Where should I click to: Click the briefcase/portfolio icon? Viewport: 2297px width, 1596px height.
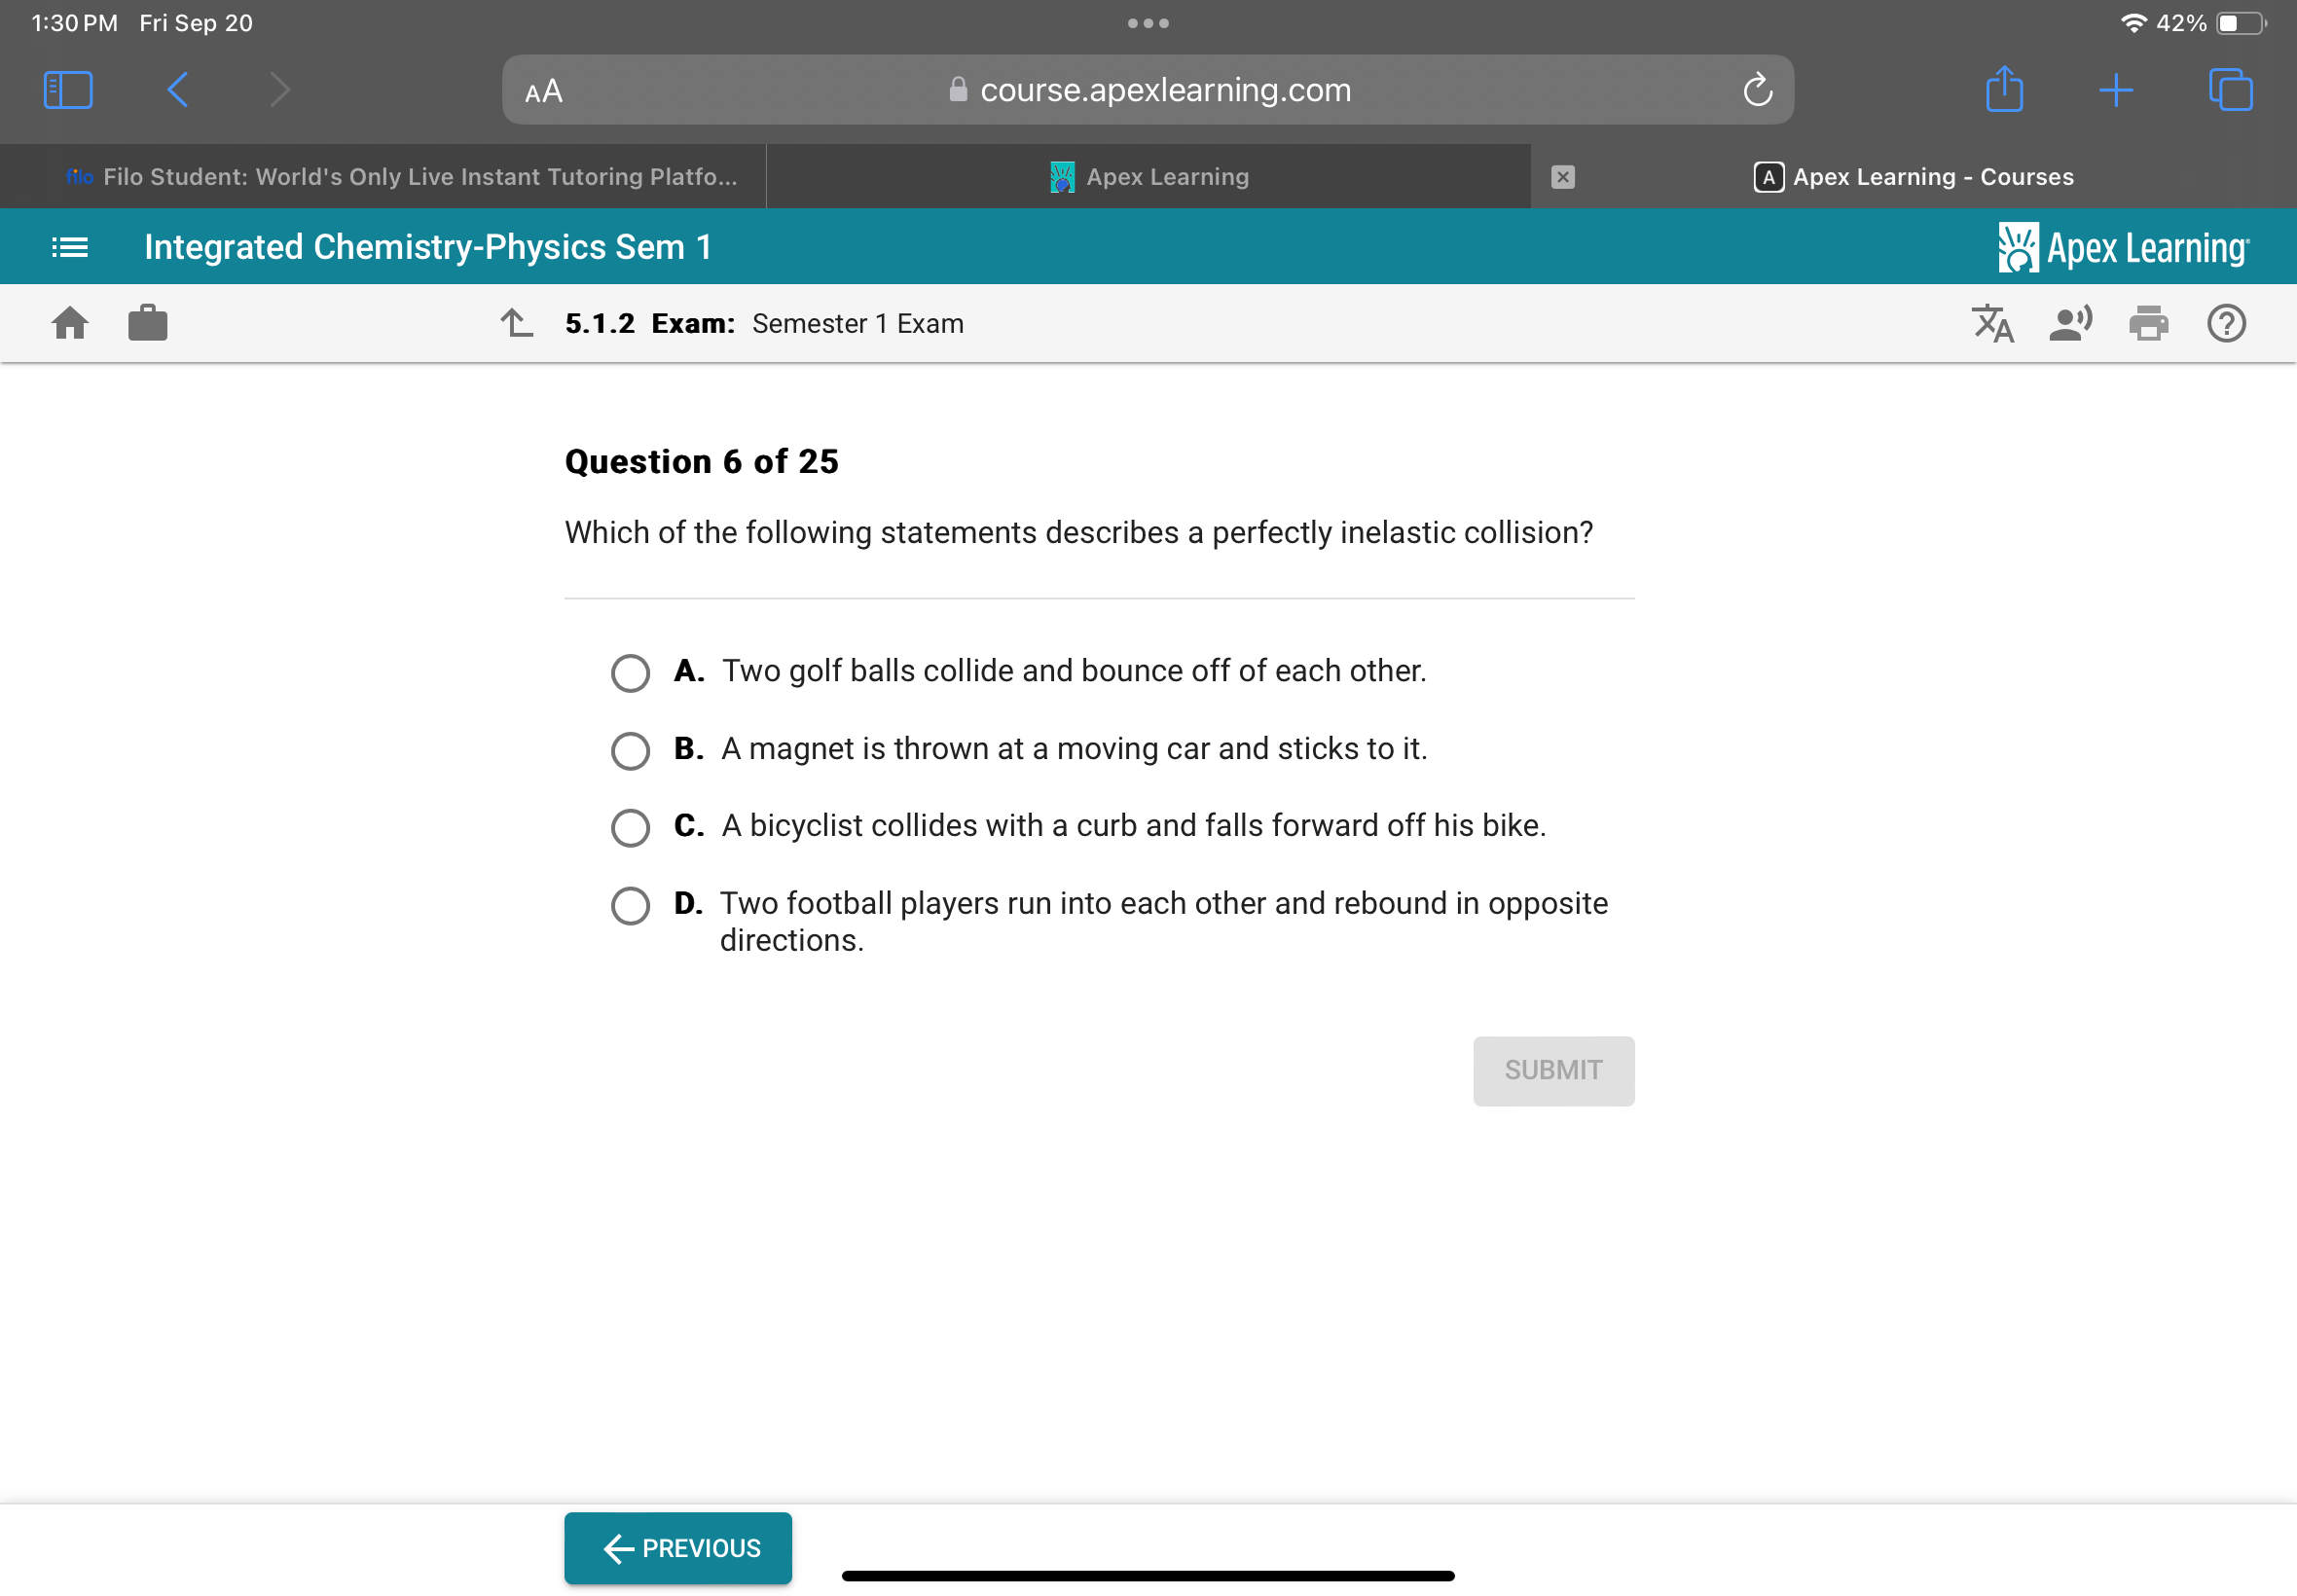pos(147,323)
